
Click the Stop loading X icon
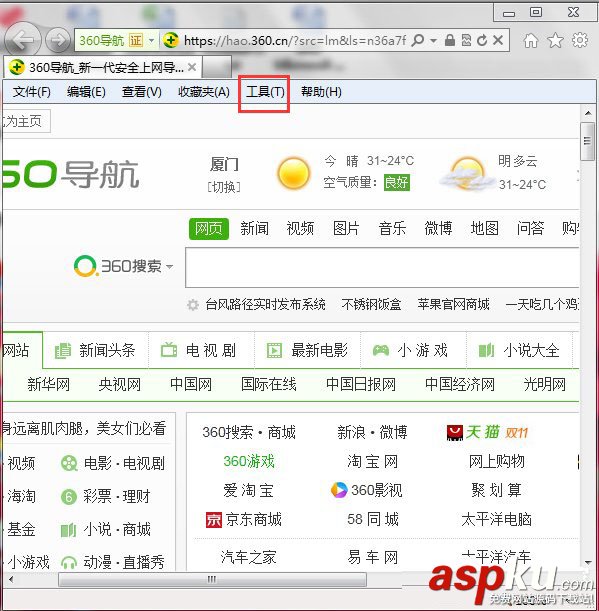pyautogui.click(x=498, y=40)
